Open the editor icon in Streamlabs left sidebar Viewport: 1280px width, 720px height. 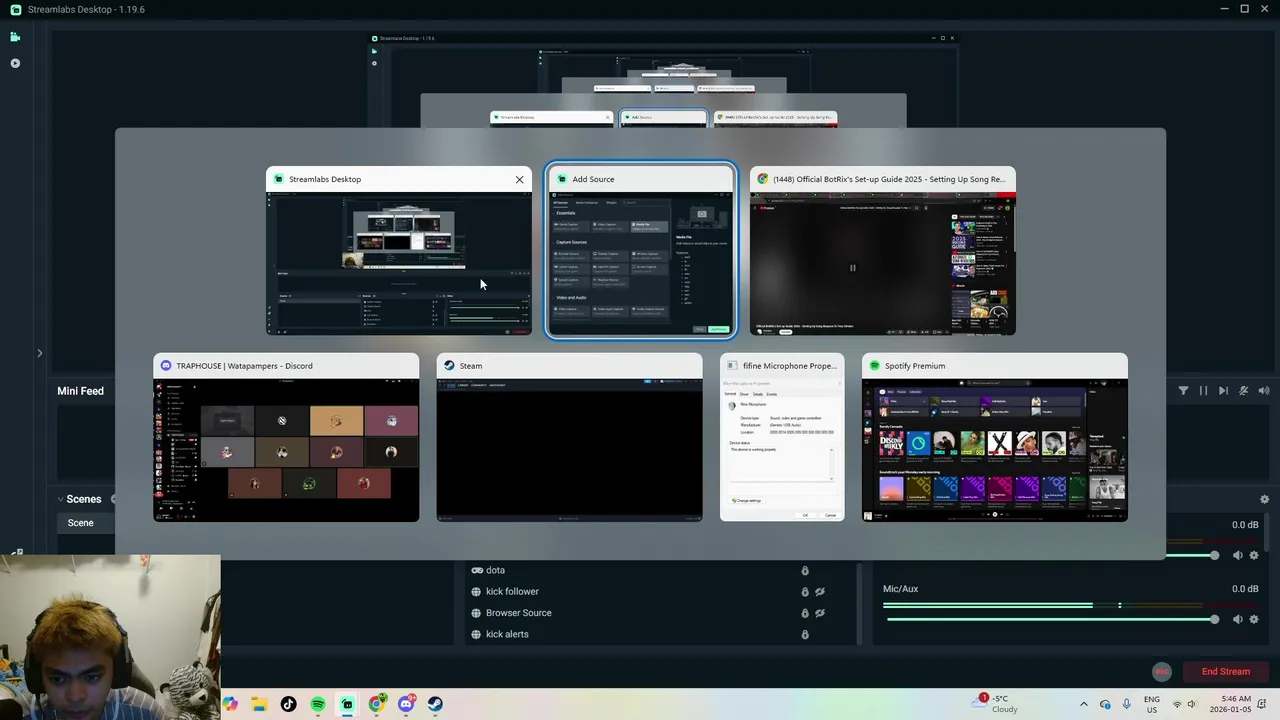point(15,37)
